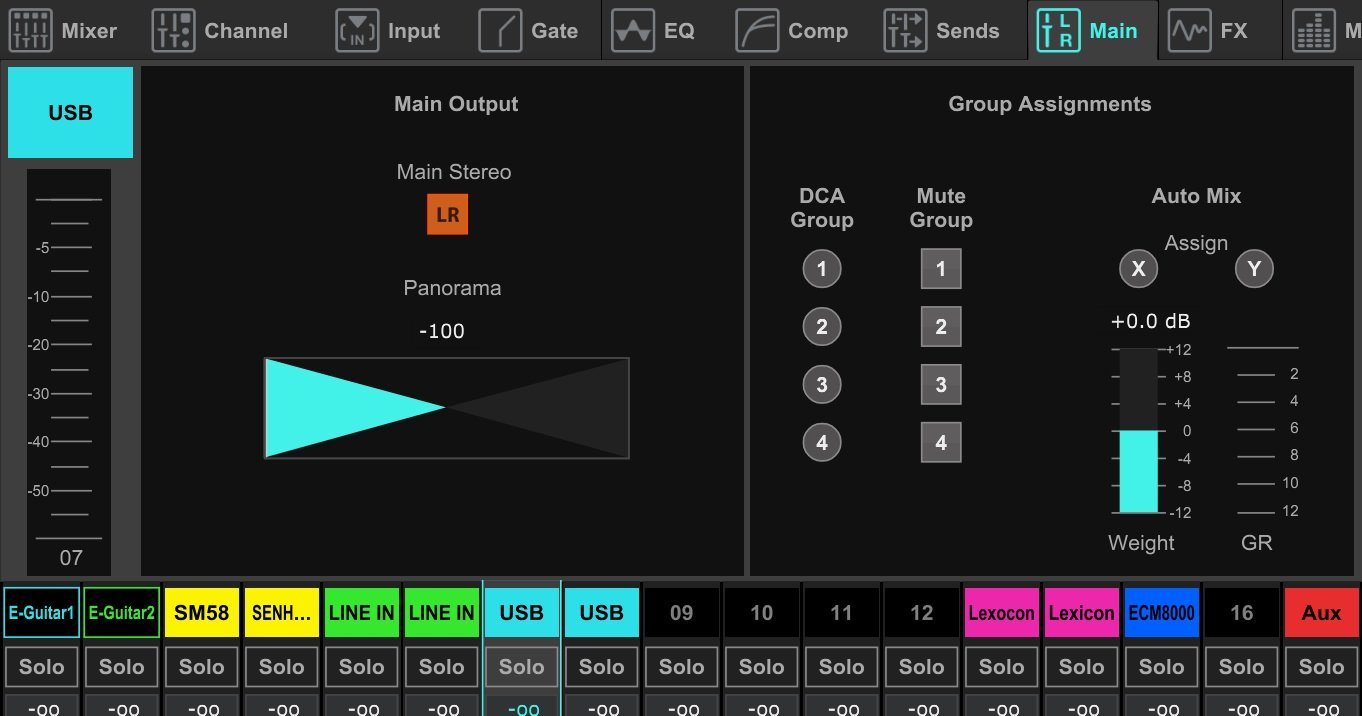Adjust the Auto Mix Weight fader
Viewport: 1362px width, 716px height.
click(1138, 431)
